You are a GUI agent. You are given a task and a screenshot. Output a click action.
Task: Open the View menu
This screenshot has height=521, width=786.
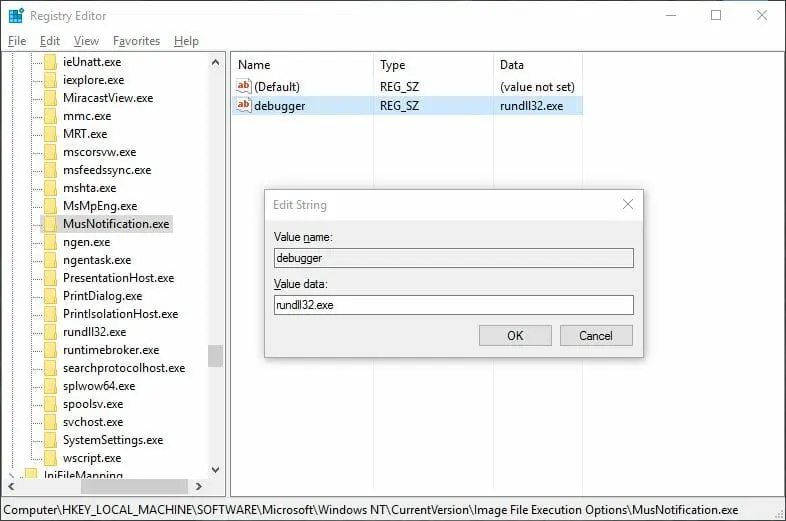86,41
